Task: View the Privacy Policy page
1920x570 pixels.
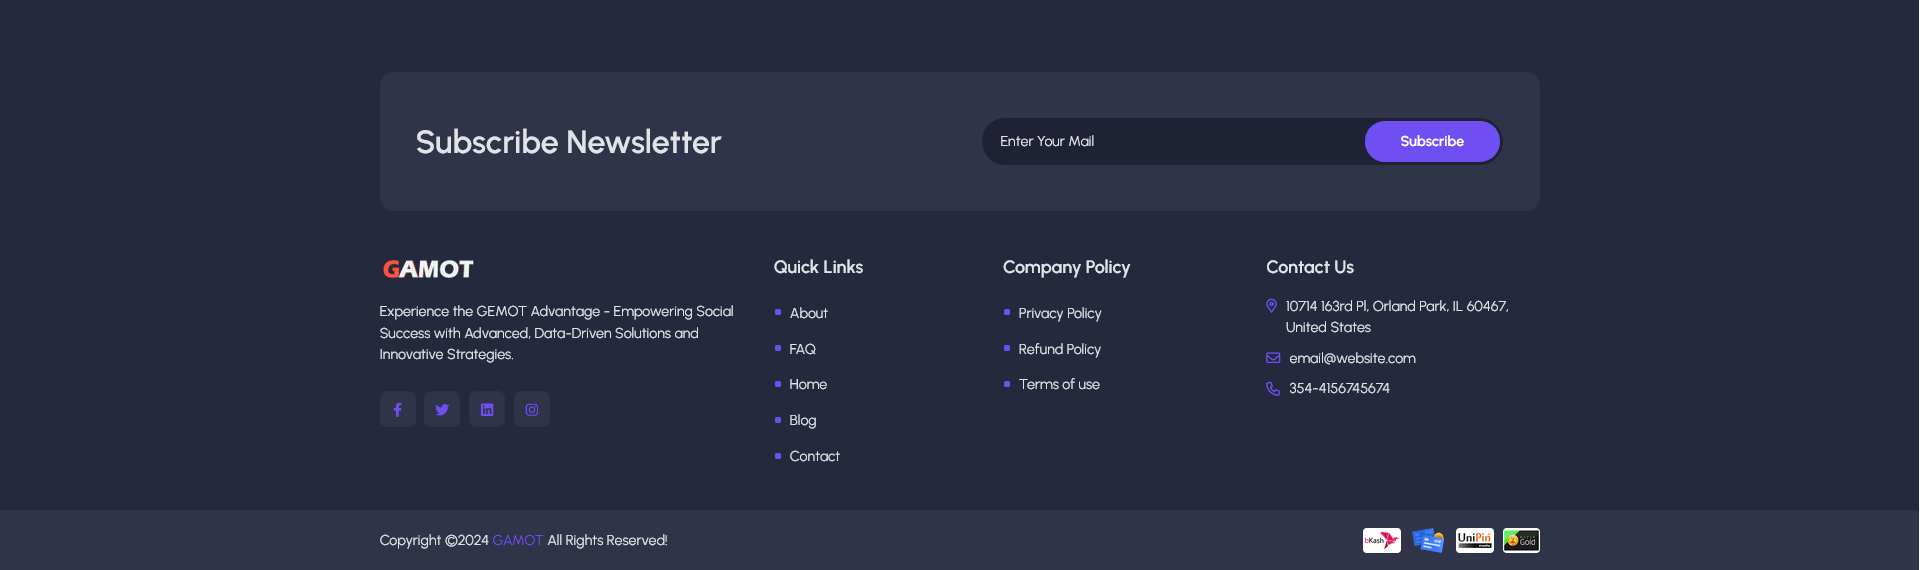Action: click(1059, 313)
